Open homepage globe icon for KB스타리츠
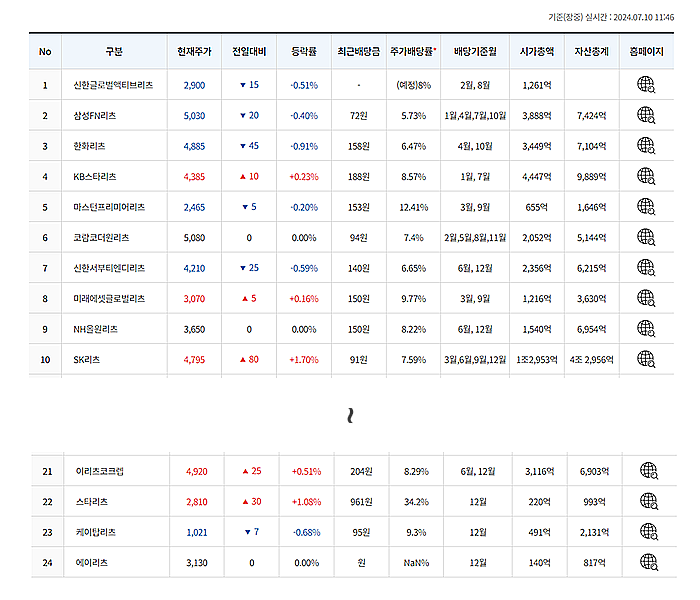Image resolution: width=700 pixels, height=600 pixels. pos(646,176)
